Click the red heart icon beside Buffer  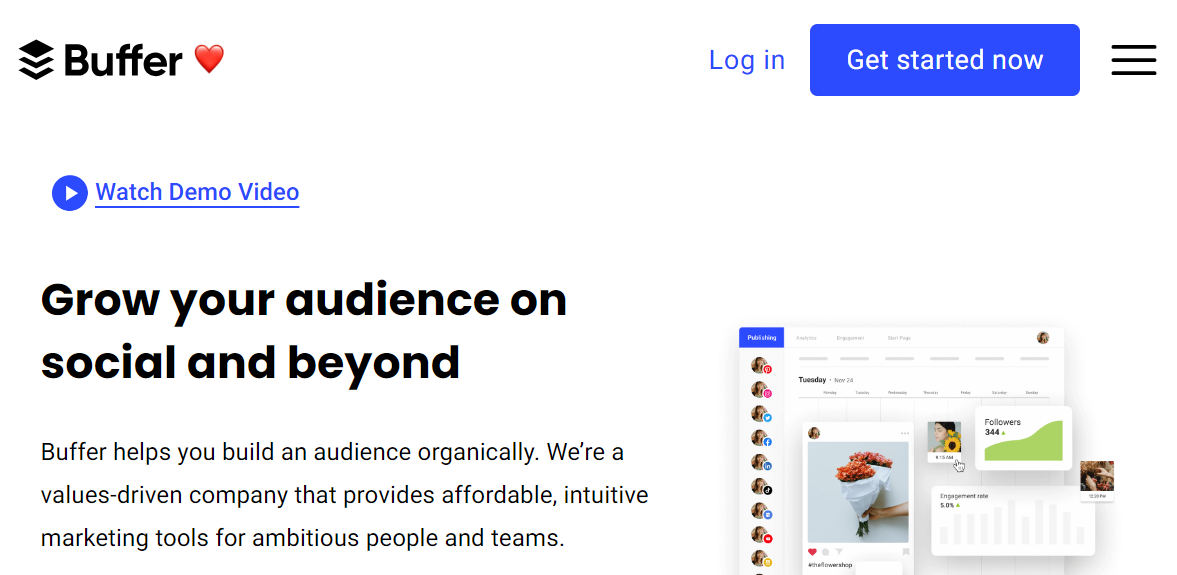pyautogui.click(x=209, y=59)
